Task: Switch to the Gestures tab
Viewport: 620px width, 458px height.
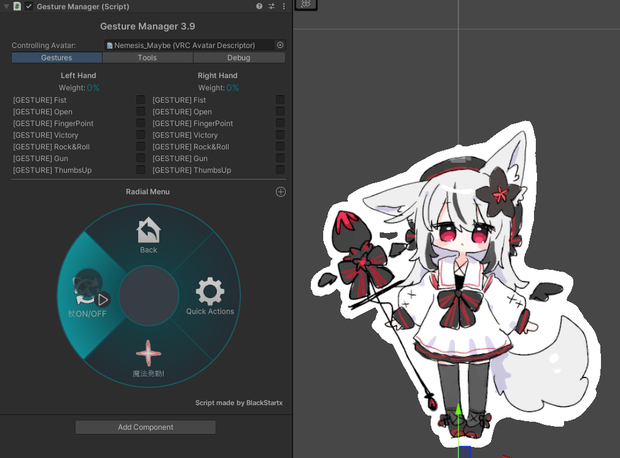Action: [x=57, y=58]
